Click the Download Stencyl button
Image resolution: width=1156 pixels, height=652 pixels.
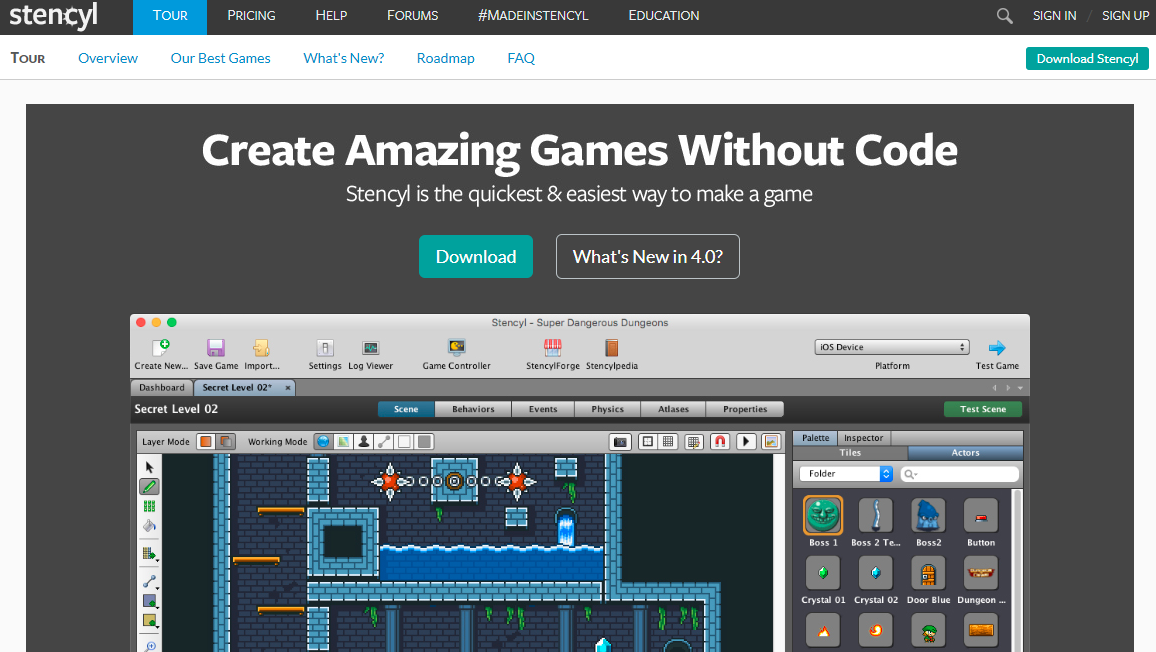[1087, 58]
